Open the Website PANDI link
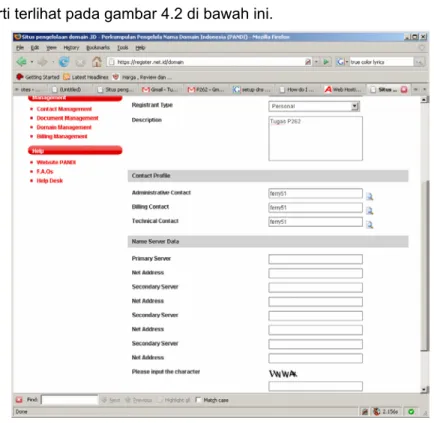 pyautogui.click(x=56, y=162)
